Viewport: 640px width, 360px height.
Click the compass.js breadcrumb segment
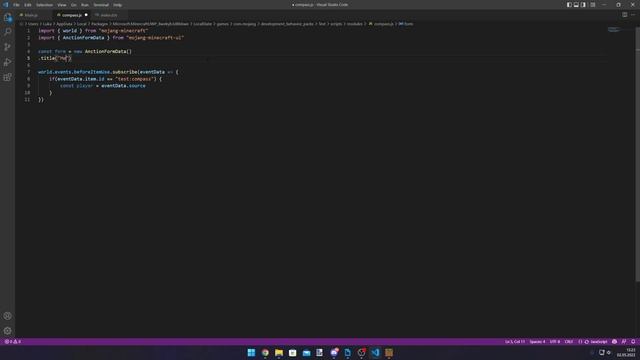click(384, 24)
